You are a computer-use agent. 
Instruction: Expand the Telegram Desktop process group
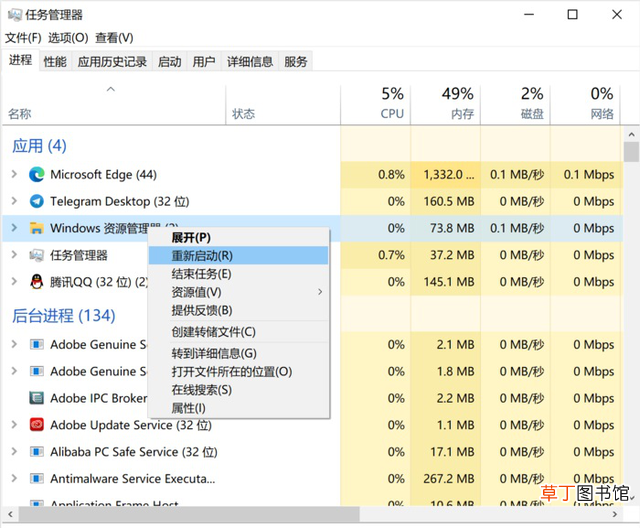(x=14, y=201)
